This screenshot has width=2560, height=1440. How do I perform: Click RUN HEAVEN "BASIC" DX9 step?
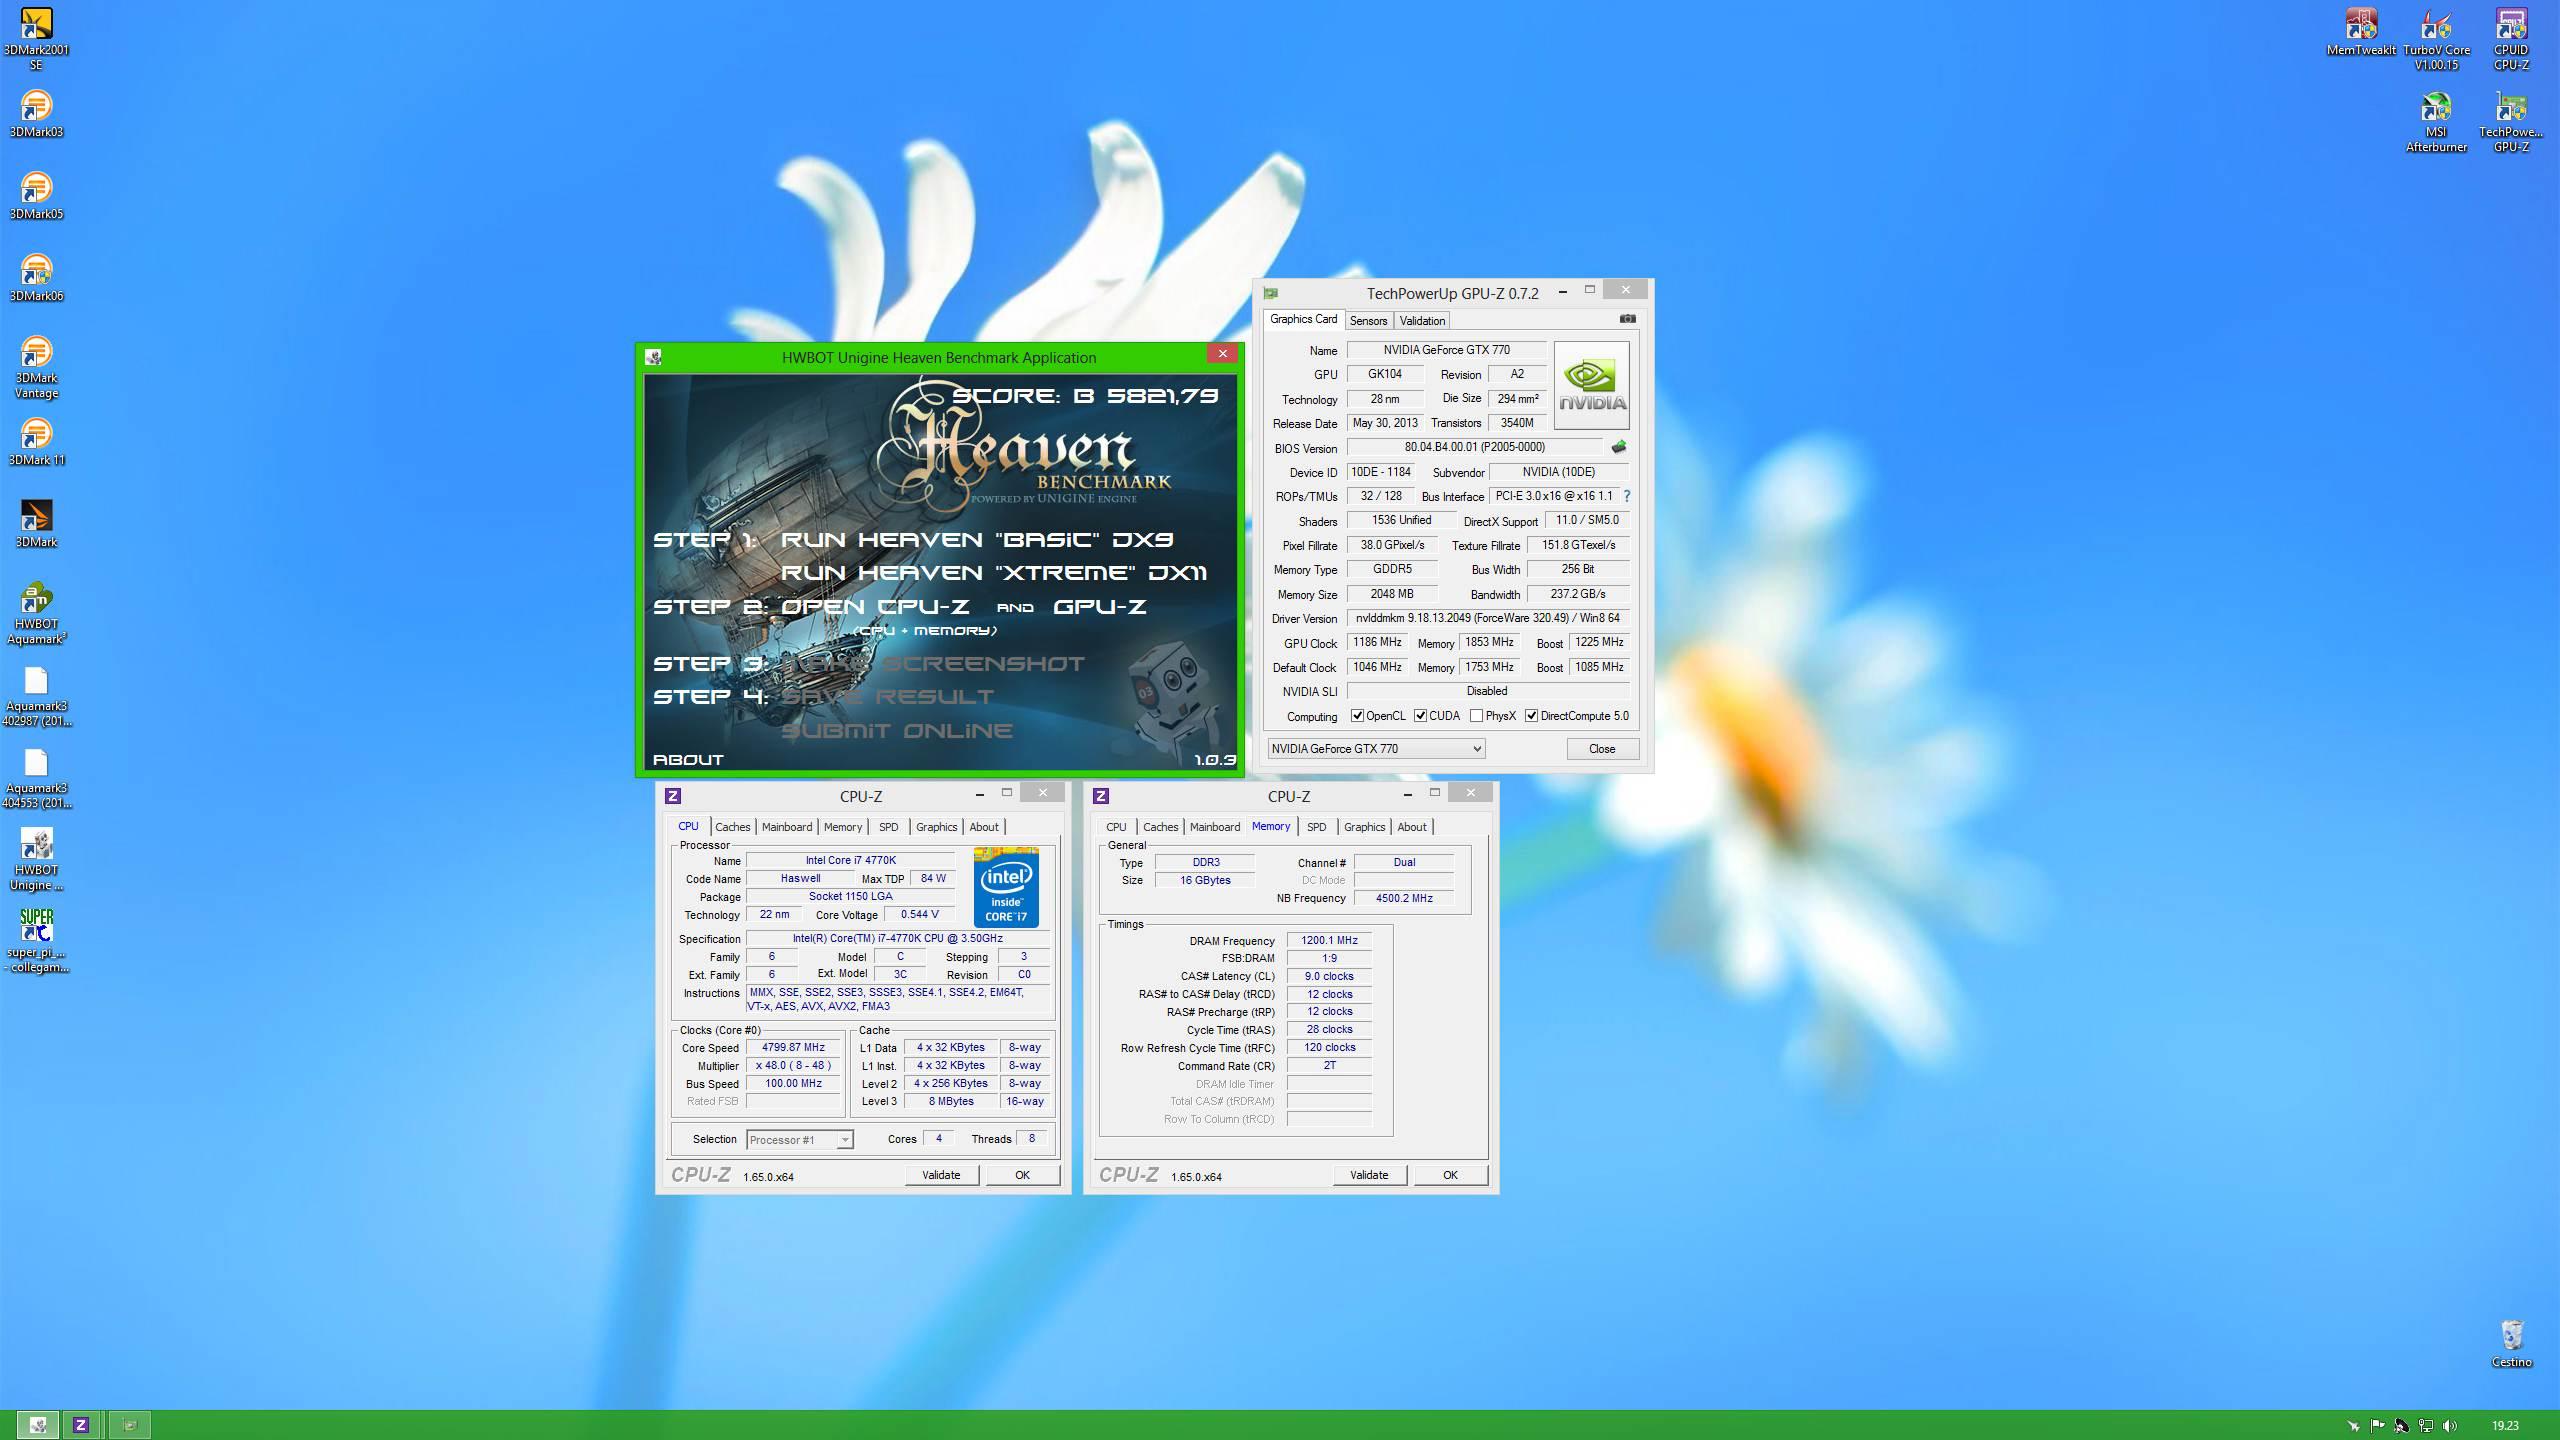977,540
